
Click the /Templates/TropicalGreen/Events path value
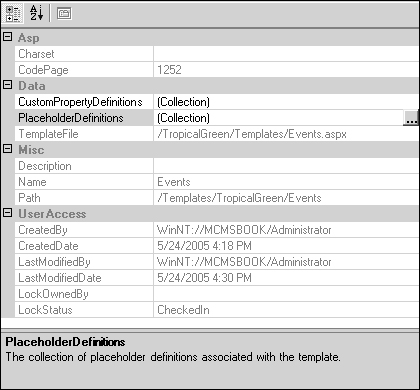239,198
